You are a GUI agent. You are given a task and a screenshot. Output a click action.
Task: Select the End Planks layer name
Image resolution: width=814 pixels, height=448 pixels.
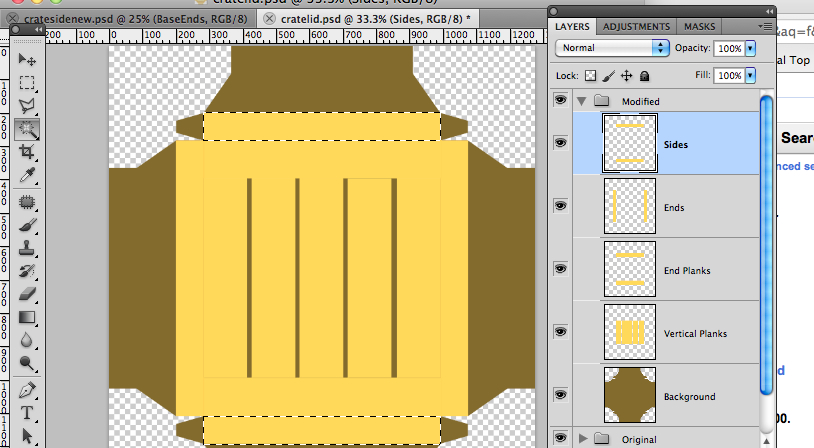(x=687, y=270)
